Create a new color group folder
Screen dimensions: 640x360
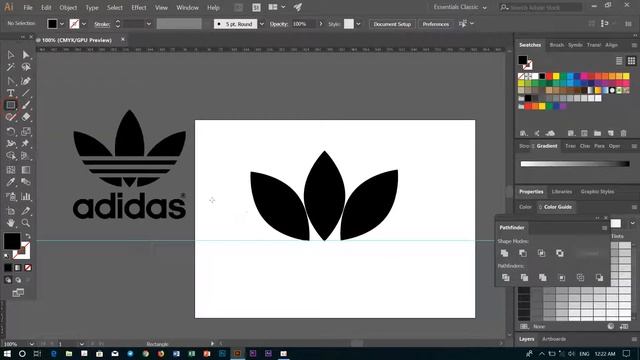pos(597,133)
